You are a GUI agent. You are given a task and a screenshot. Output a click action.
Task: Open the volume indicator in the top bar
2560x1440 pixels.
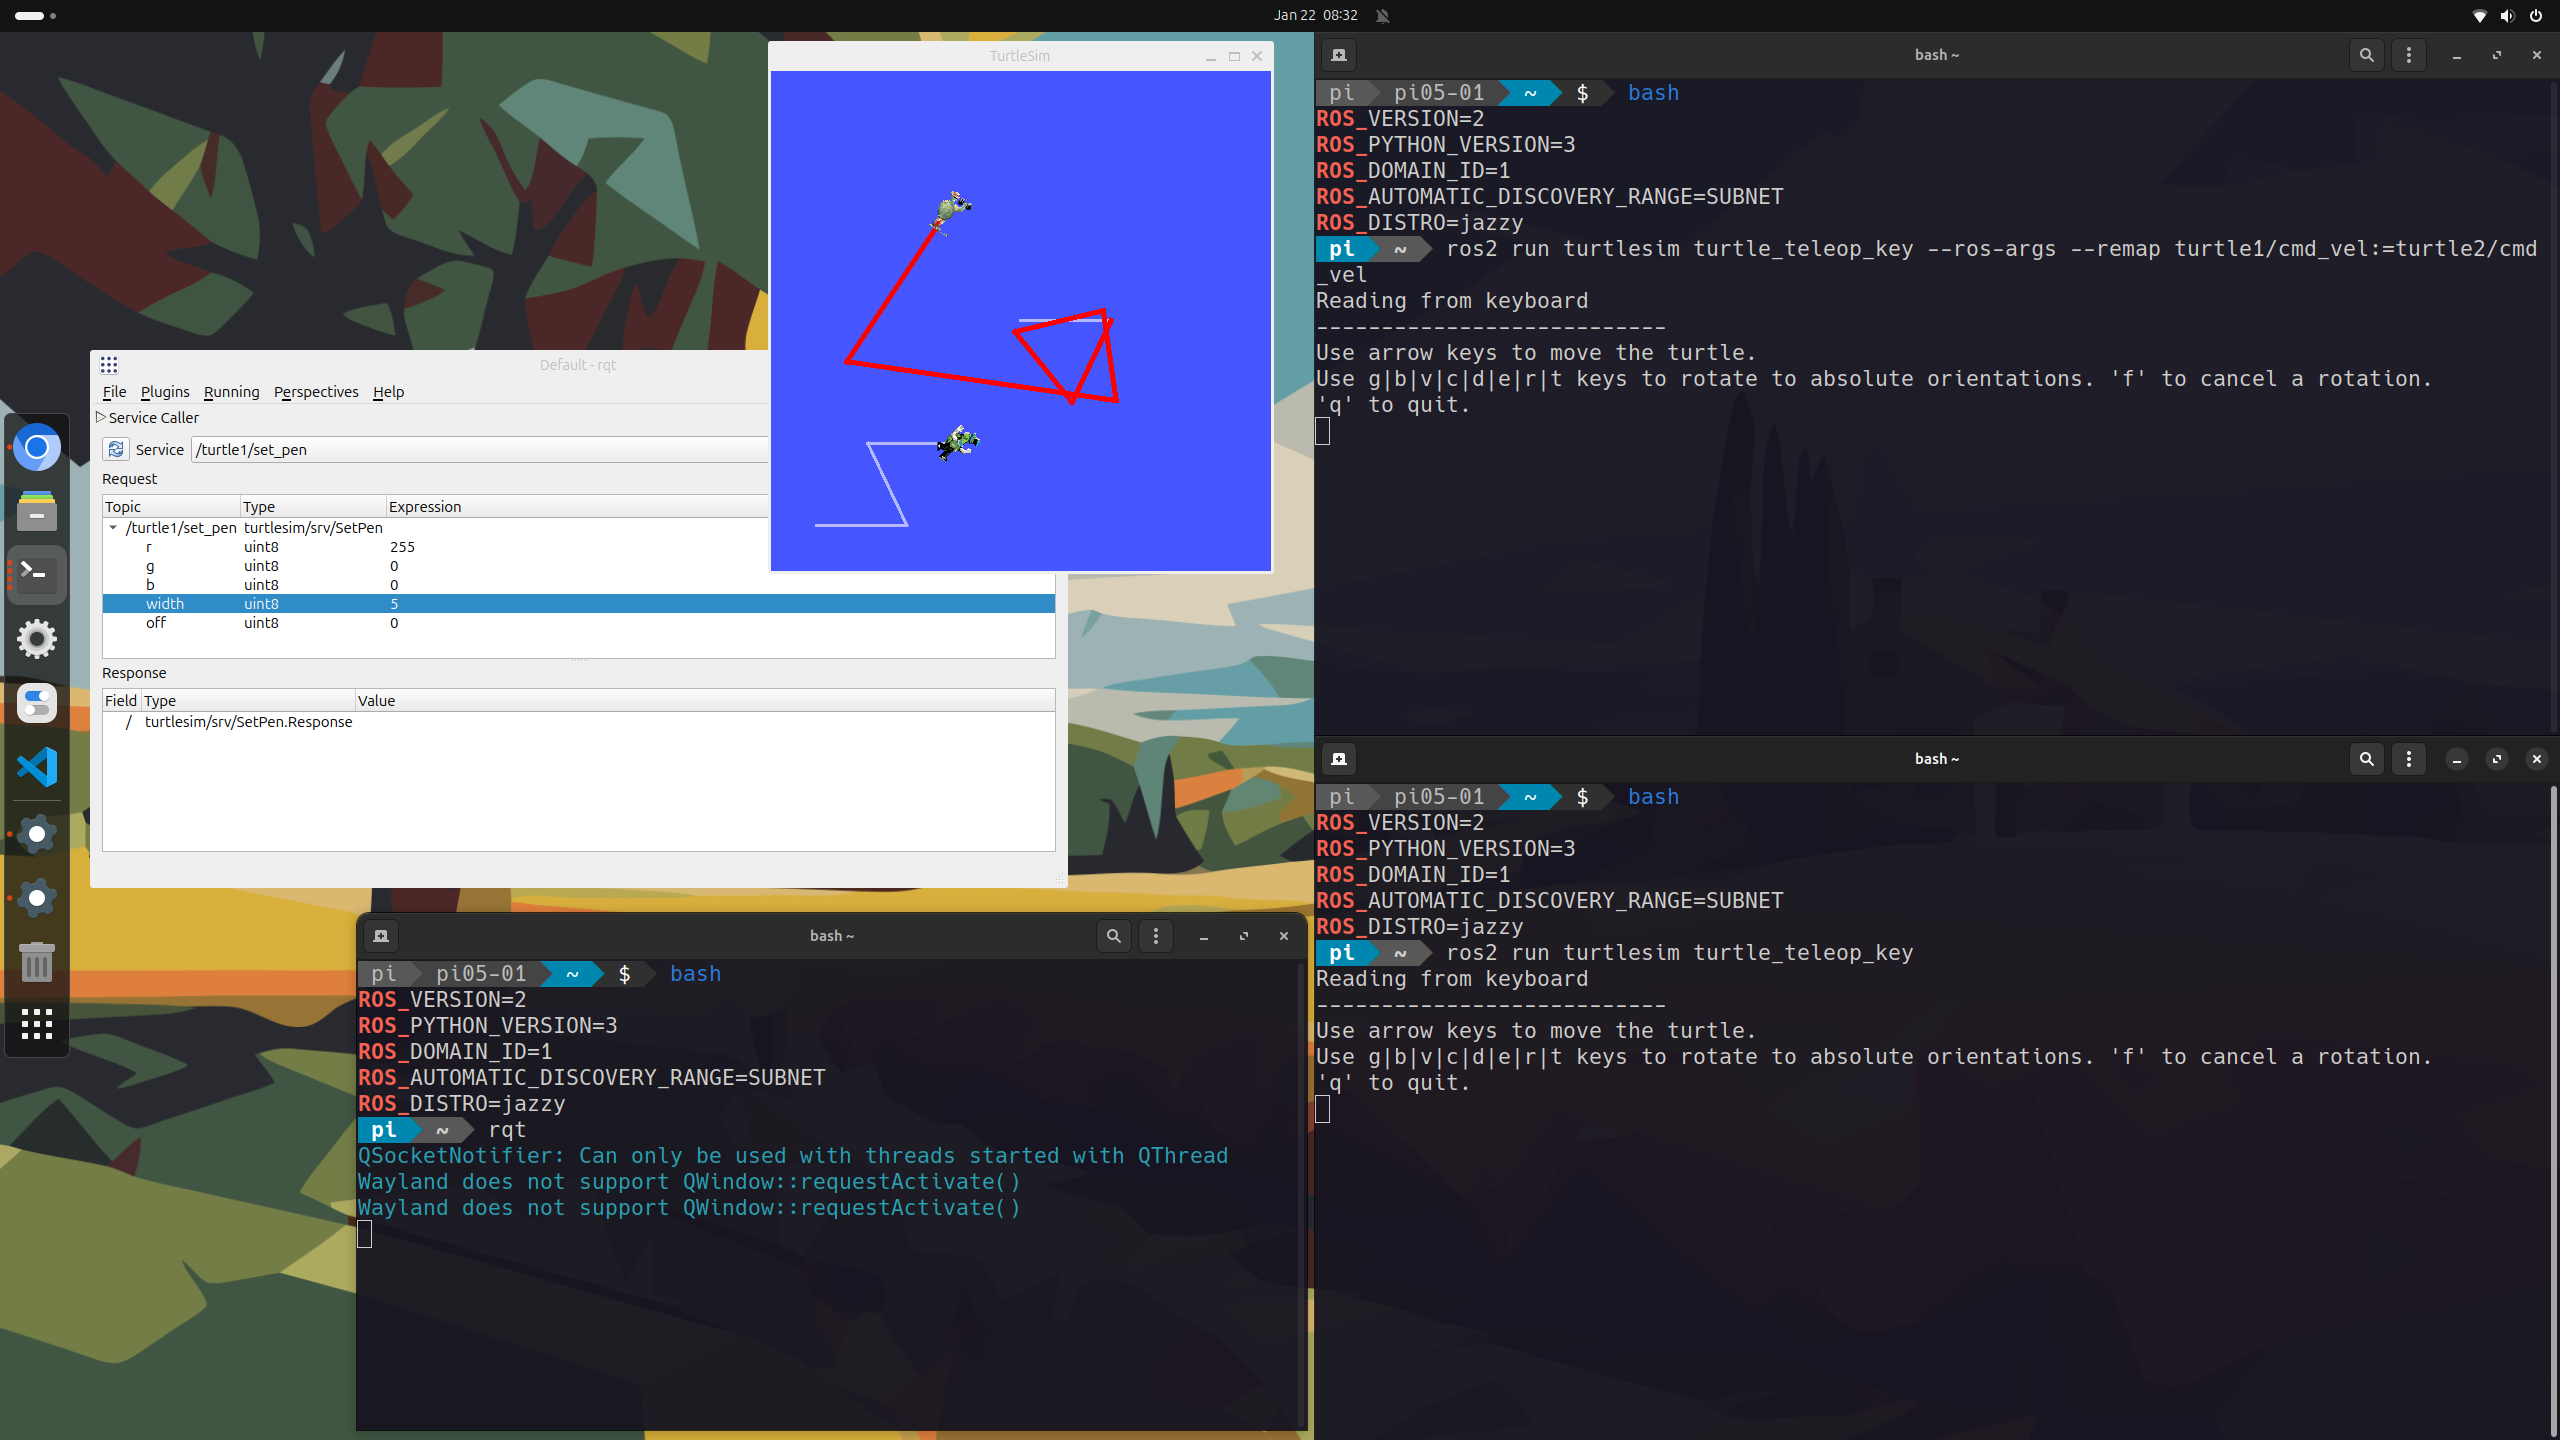coord(2507,15)
